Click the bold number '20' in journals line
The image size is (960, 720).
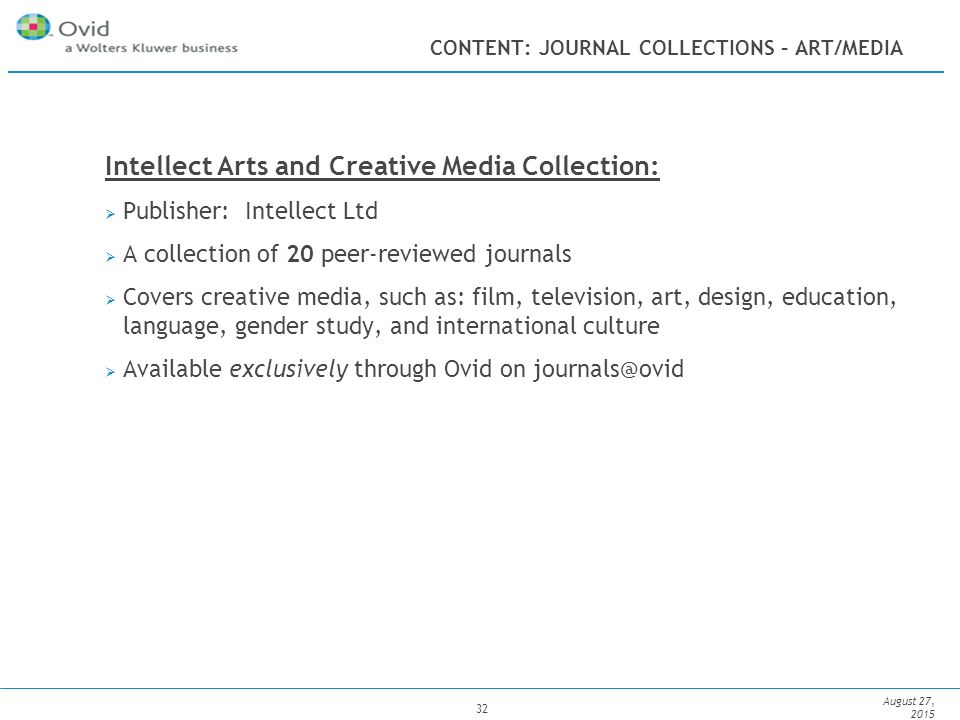click(x=300, y=253)
